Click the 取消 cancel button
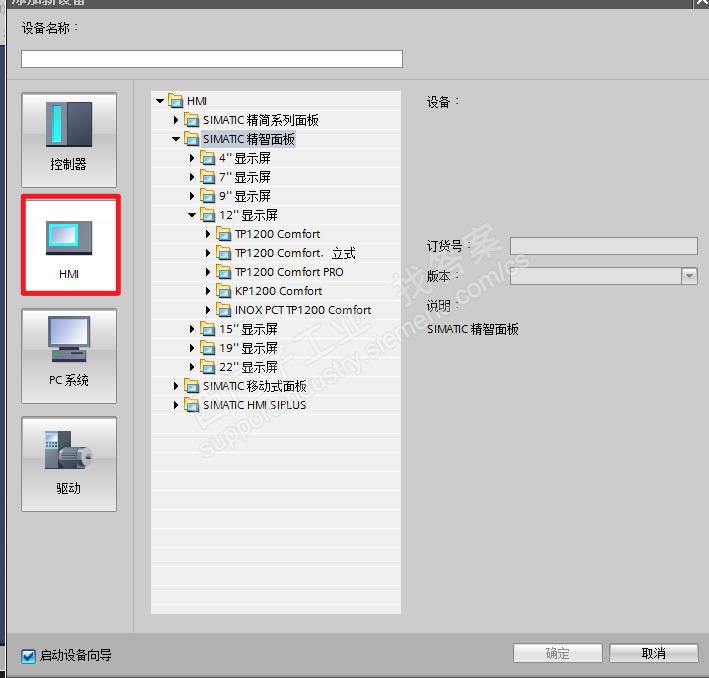Screen dimensions: 709x678 tap(653, 653)
